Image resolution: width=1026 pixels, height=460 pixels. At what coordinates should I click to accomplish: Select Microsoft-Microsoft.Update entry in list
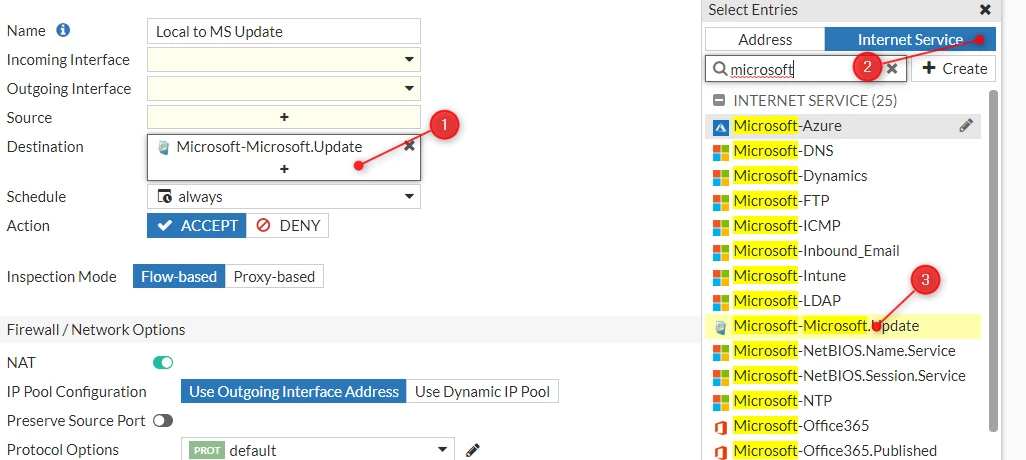point(843,326)
